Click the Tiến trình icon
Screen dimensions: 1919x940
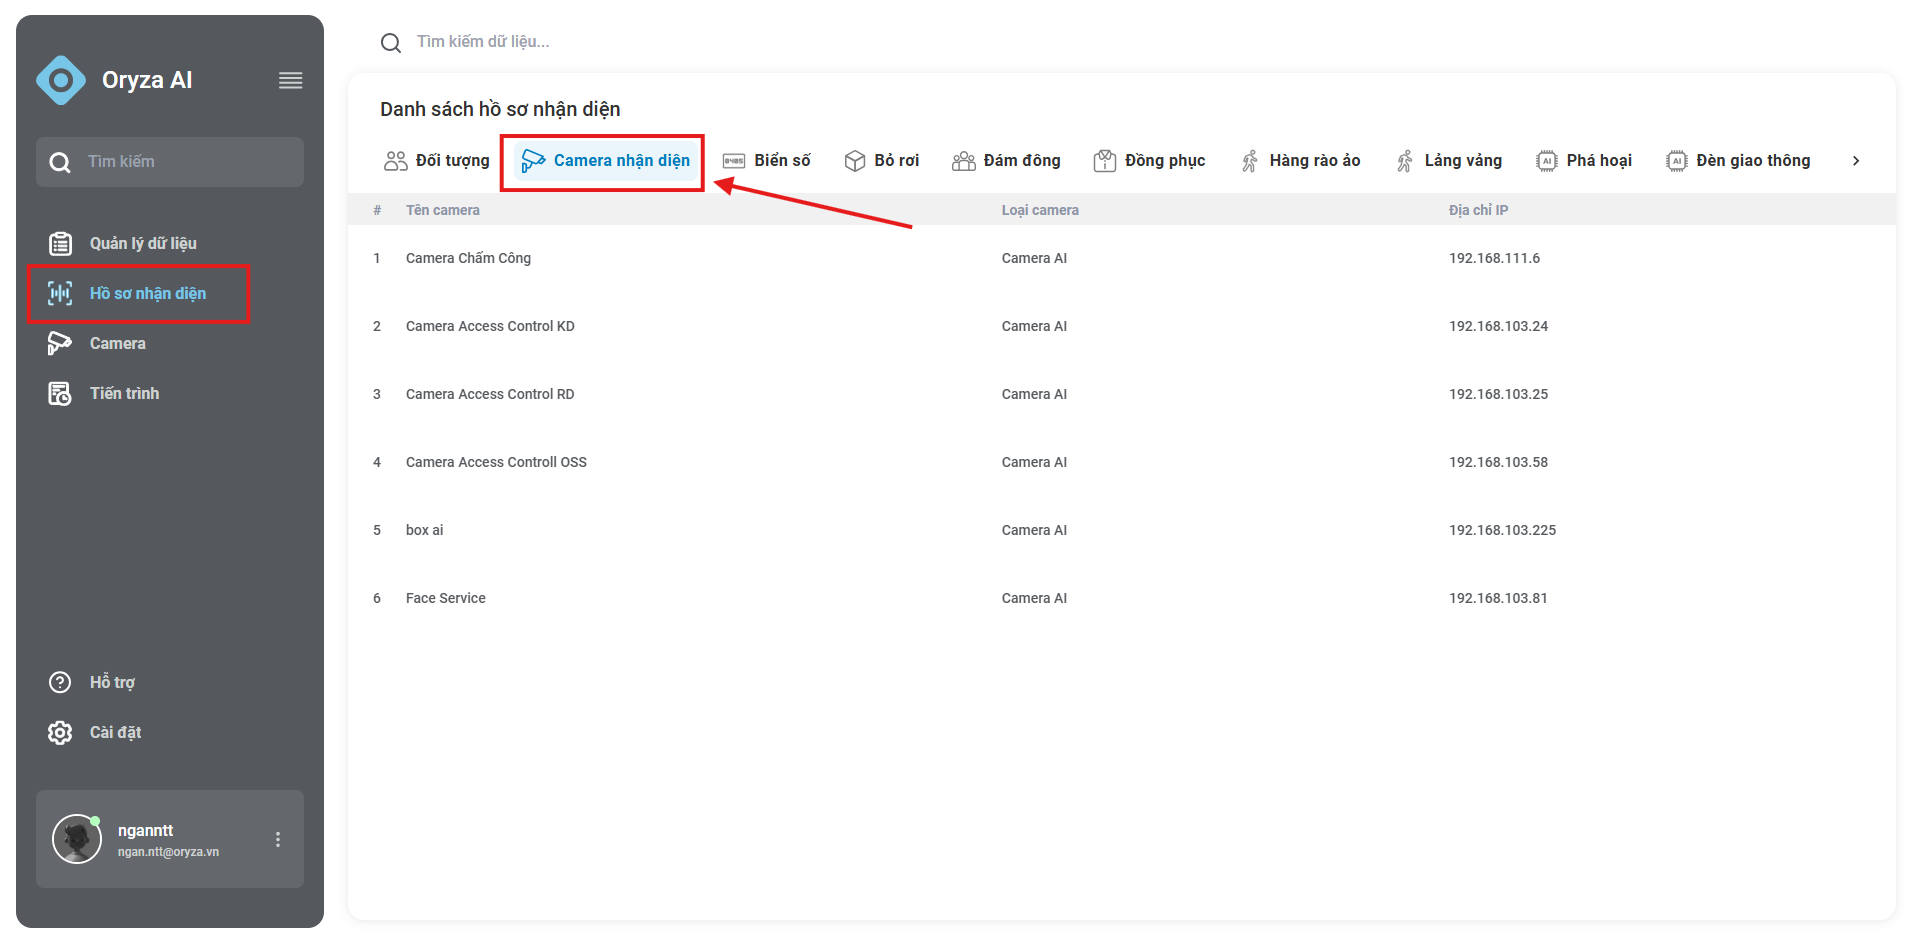pos(60,393)
